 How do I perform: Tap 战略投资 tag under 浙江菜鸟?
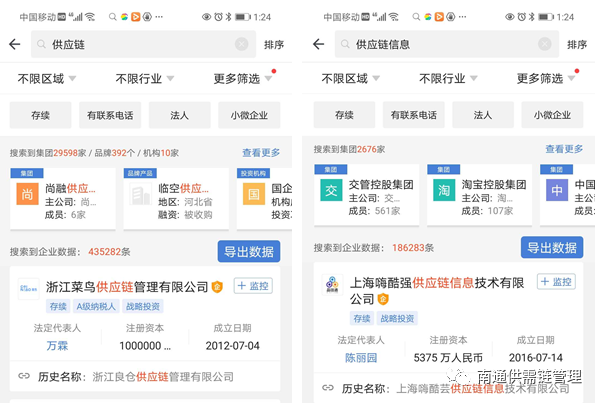pyautogui.click(x=143, y=306)
